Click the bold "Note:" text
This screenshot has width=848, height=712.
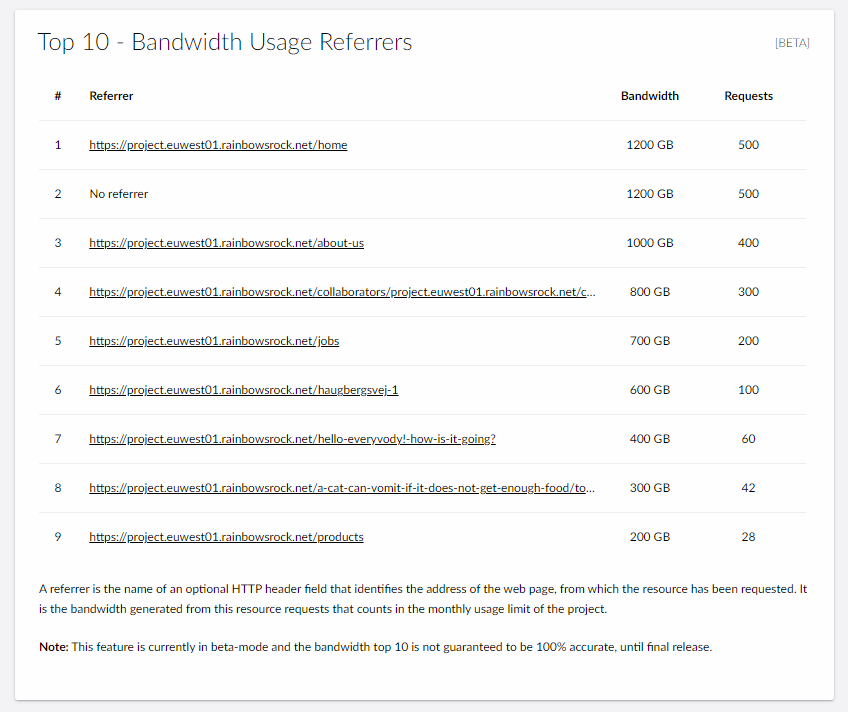tap(53, 647)
